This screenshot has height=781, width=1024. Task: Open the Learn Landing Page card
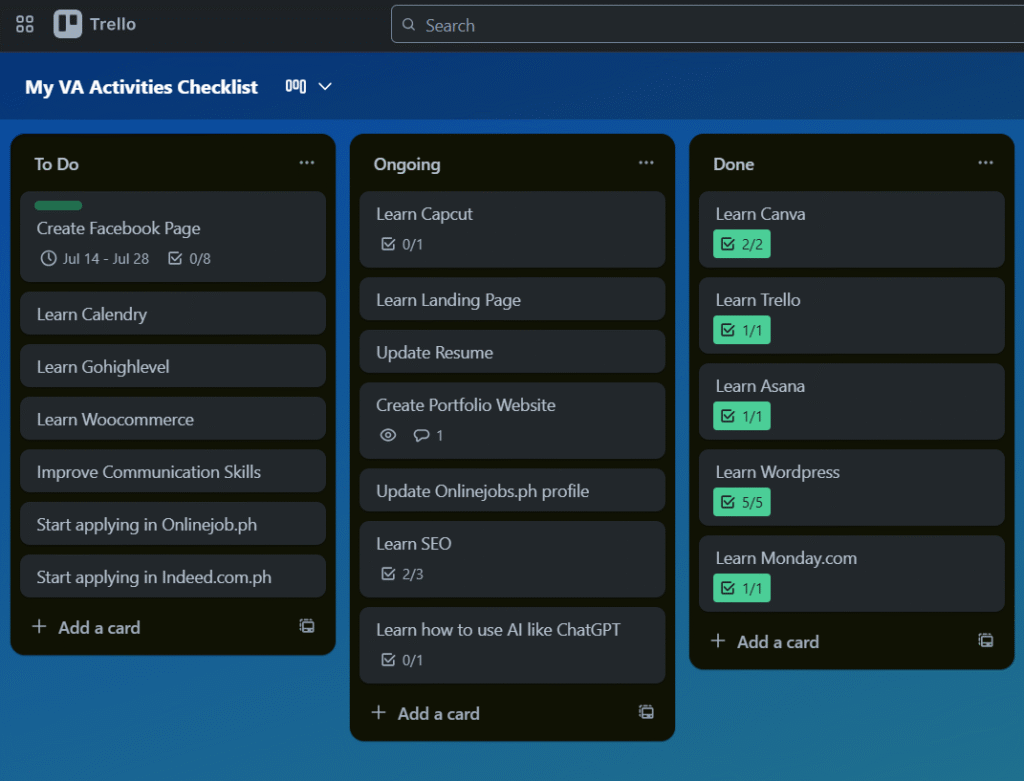point(513,299)
